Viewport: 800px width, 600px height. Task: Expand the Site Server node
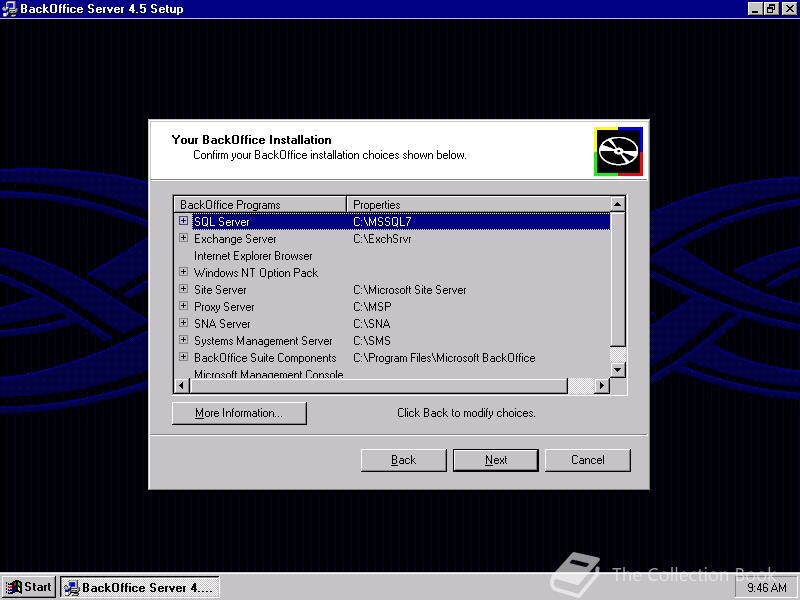183,289
